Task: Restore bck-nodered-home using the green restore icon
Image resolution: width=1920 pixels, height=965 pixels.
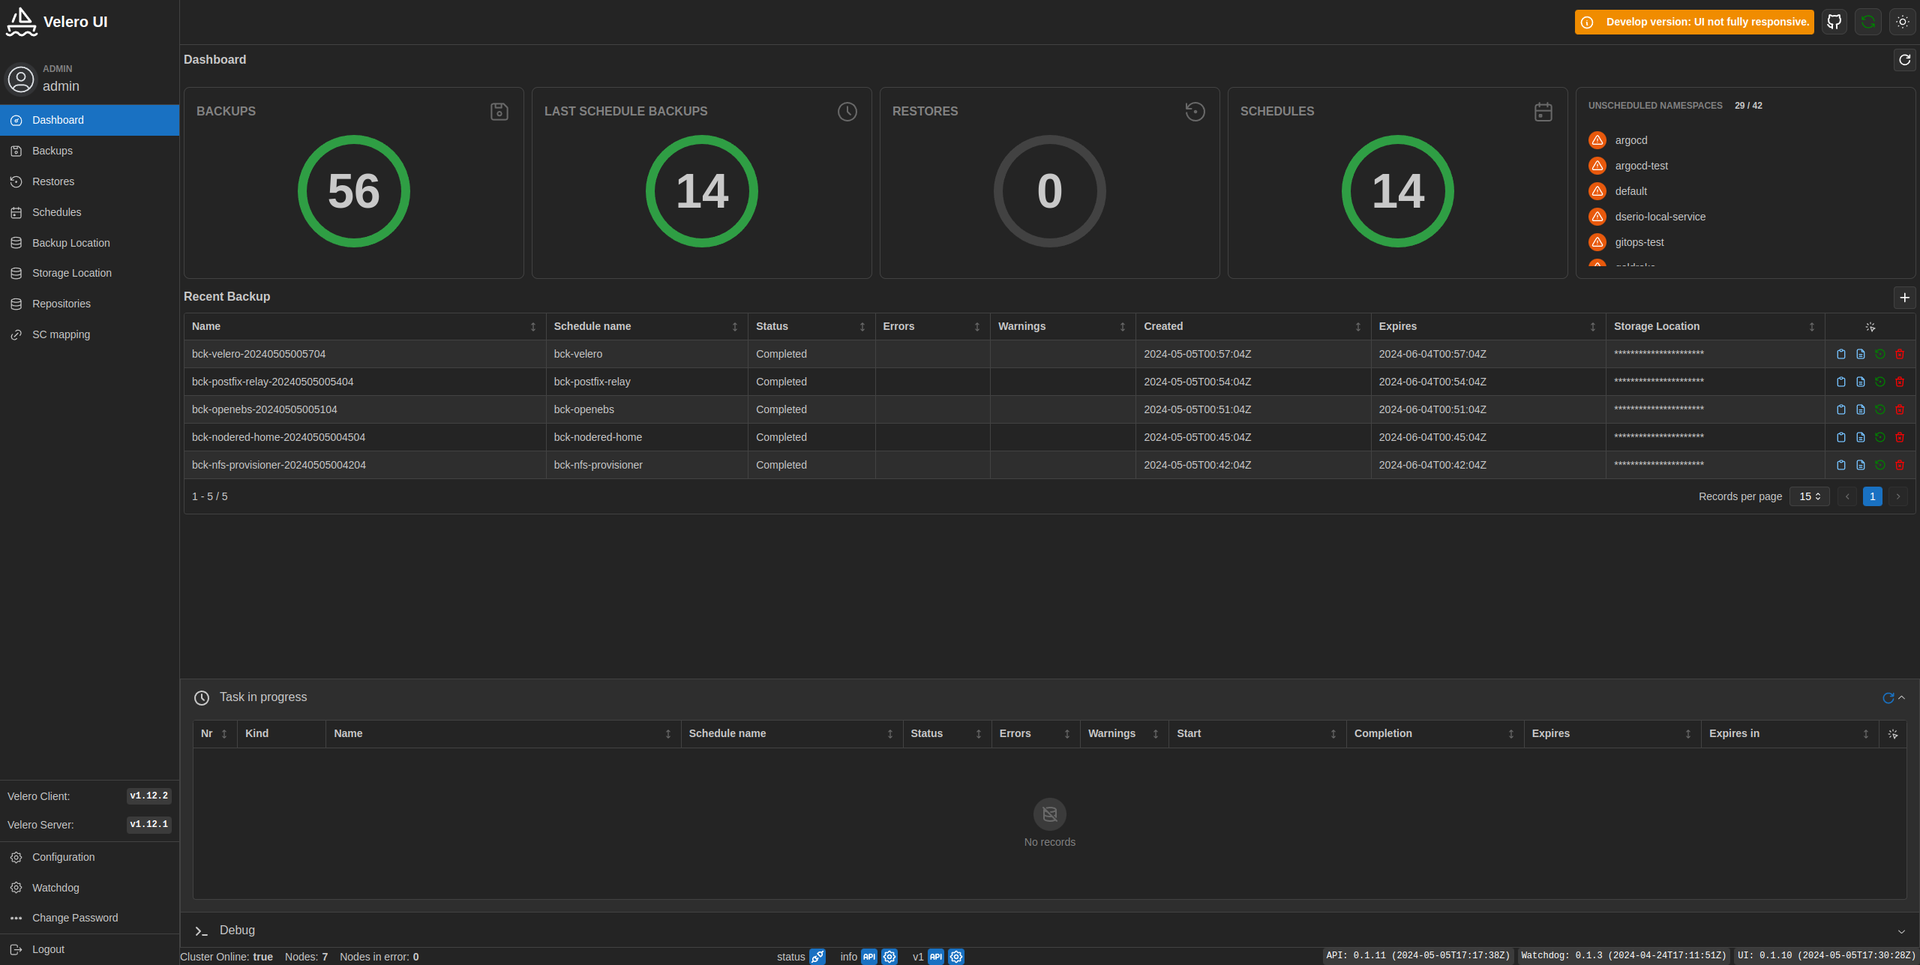Action: click(x=1880, y=437)
